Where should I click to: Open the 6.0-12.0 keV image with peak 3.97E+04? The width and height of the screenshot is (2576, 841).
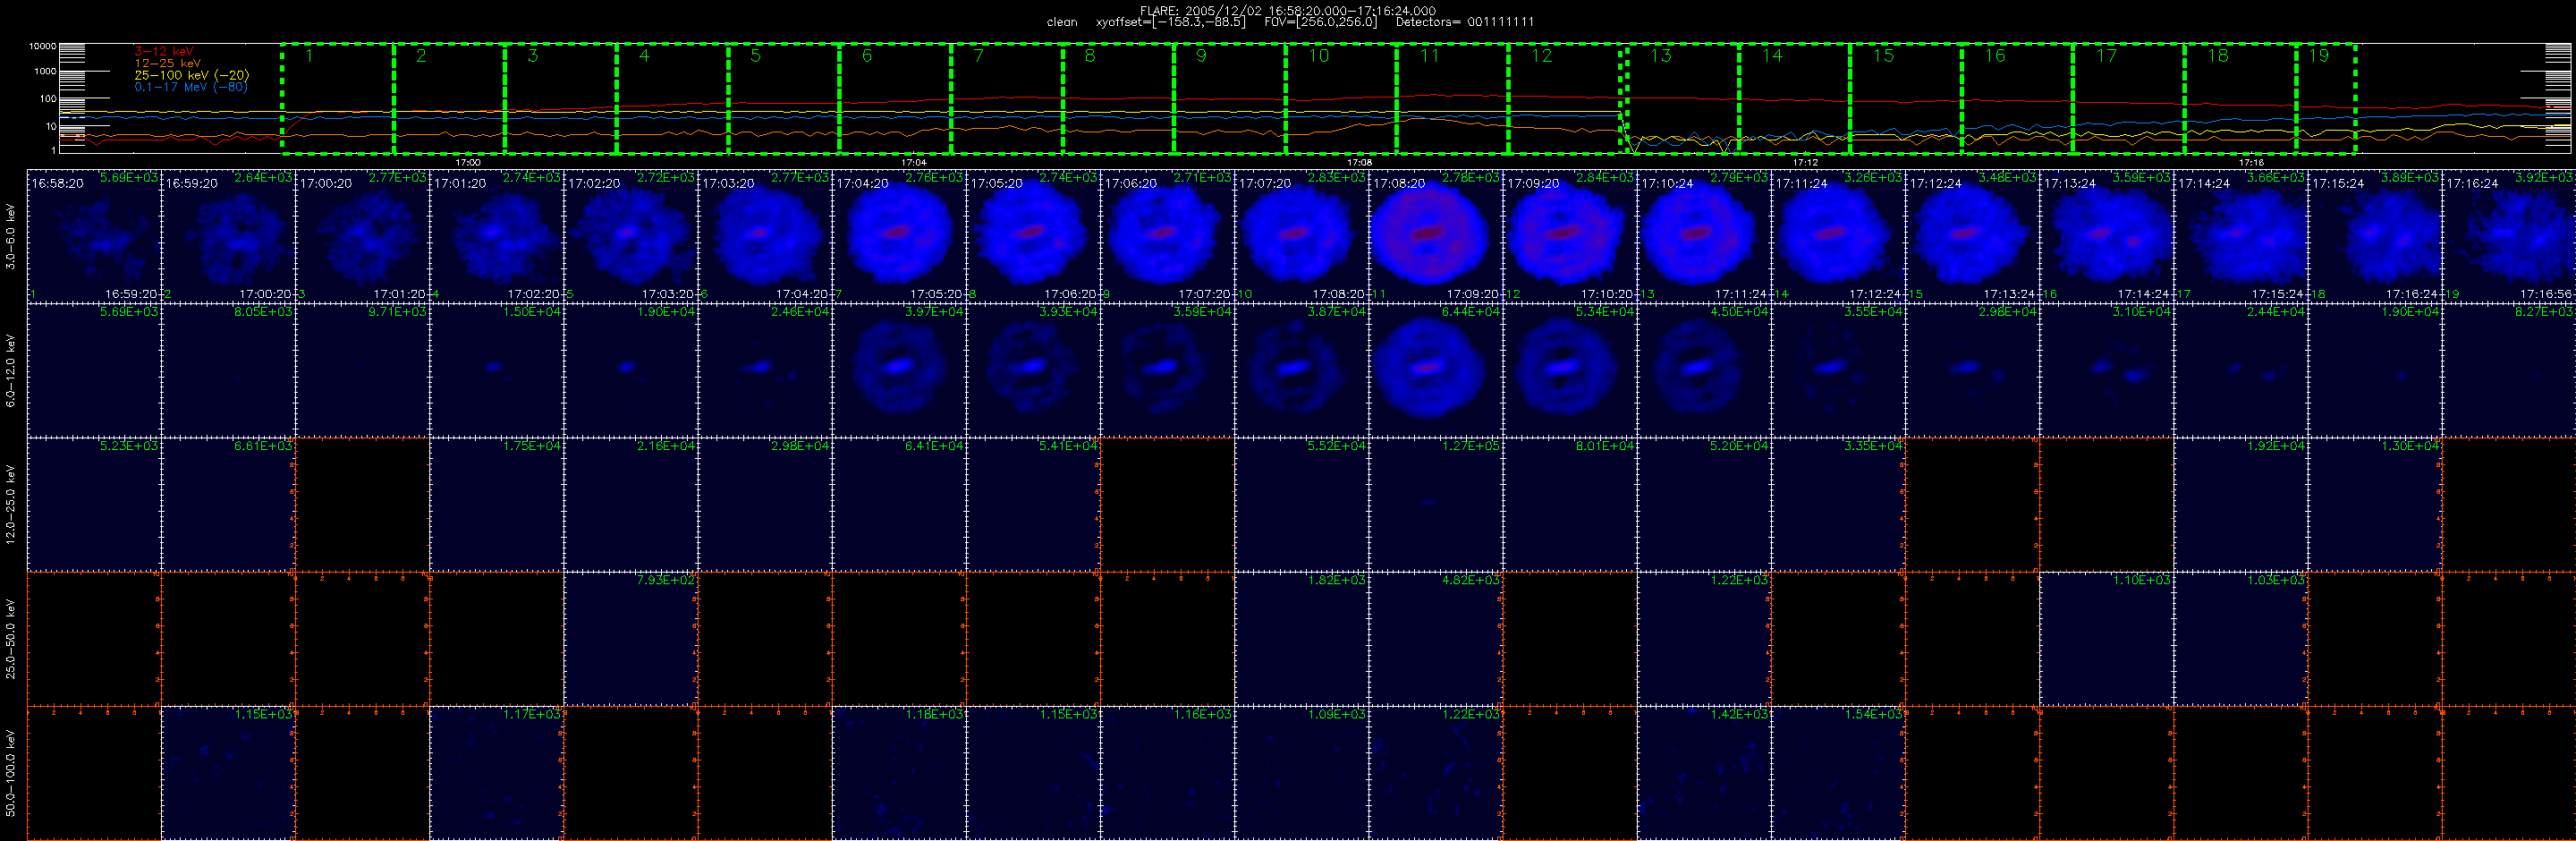[x=899, y=370]
